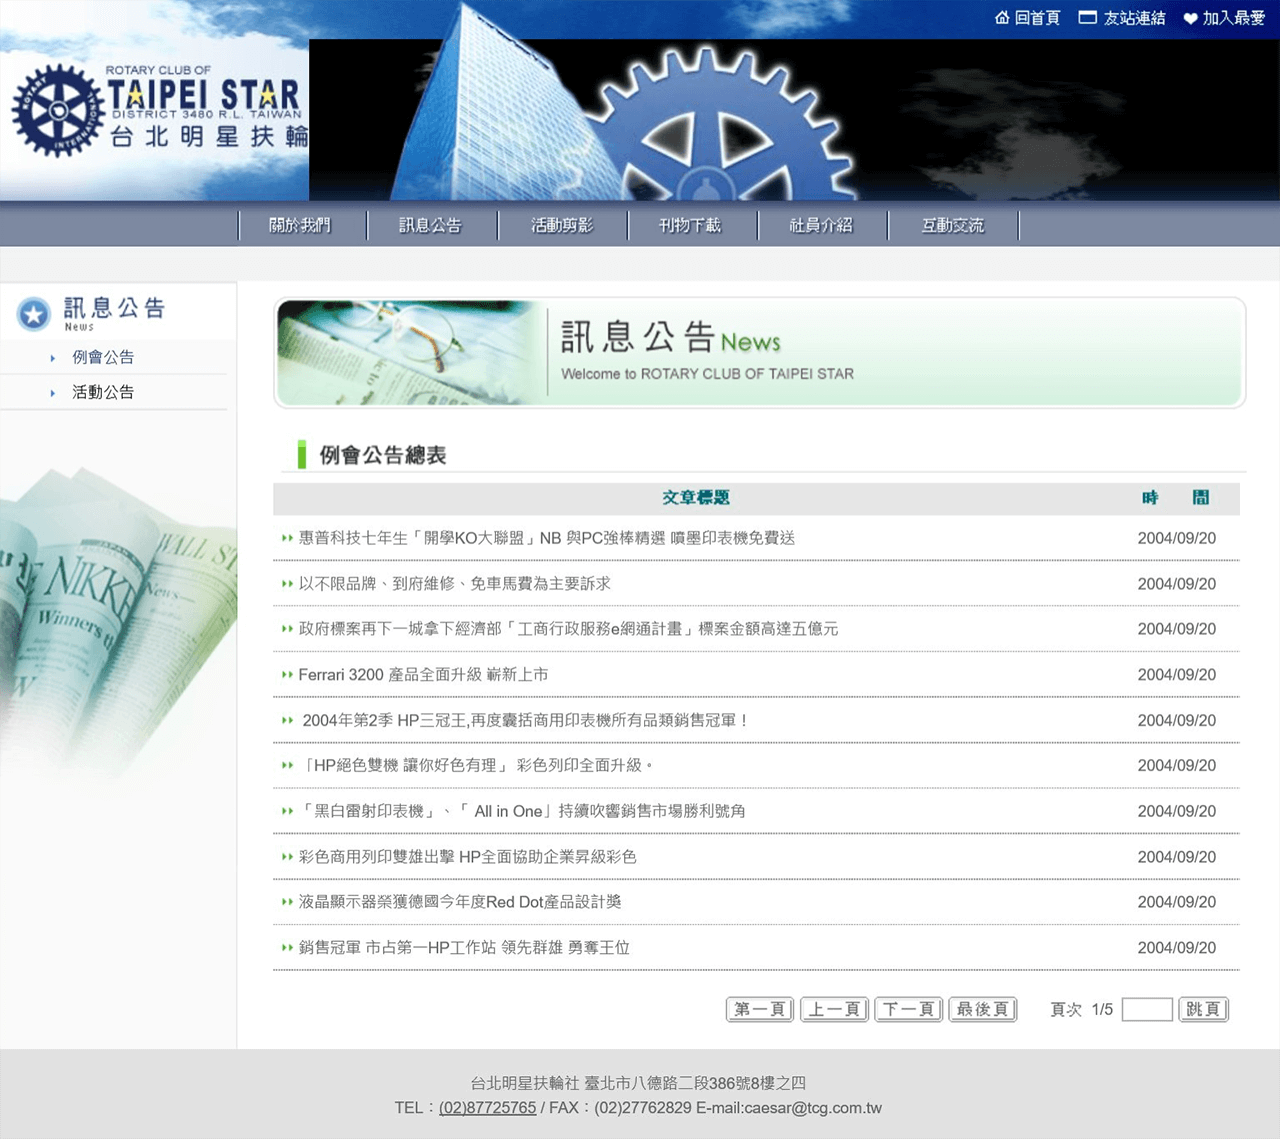
Task: Jump to last page with 最後頁
Action: (x=983, y=1009)
